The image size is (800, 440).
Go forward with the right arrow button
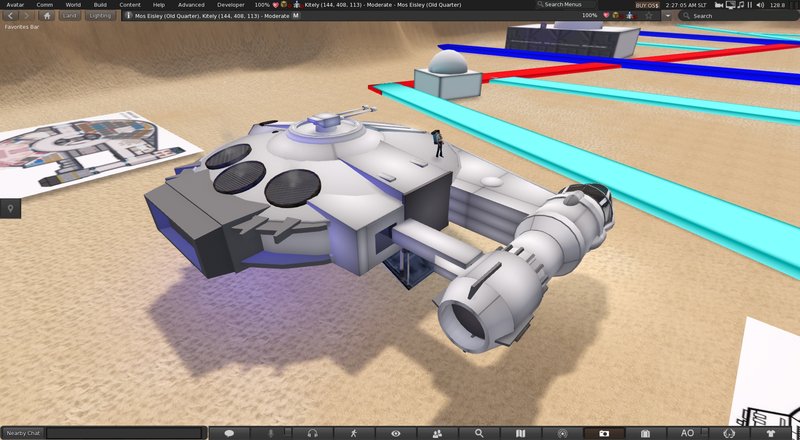[27, 16]
